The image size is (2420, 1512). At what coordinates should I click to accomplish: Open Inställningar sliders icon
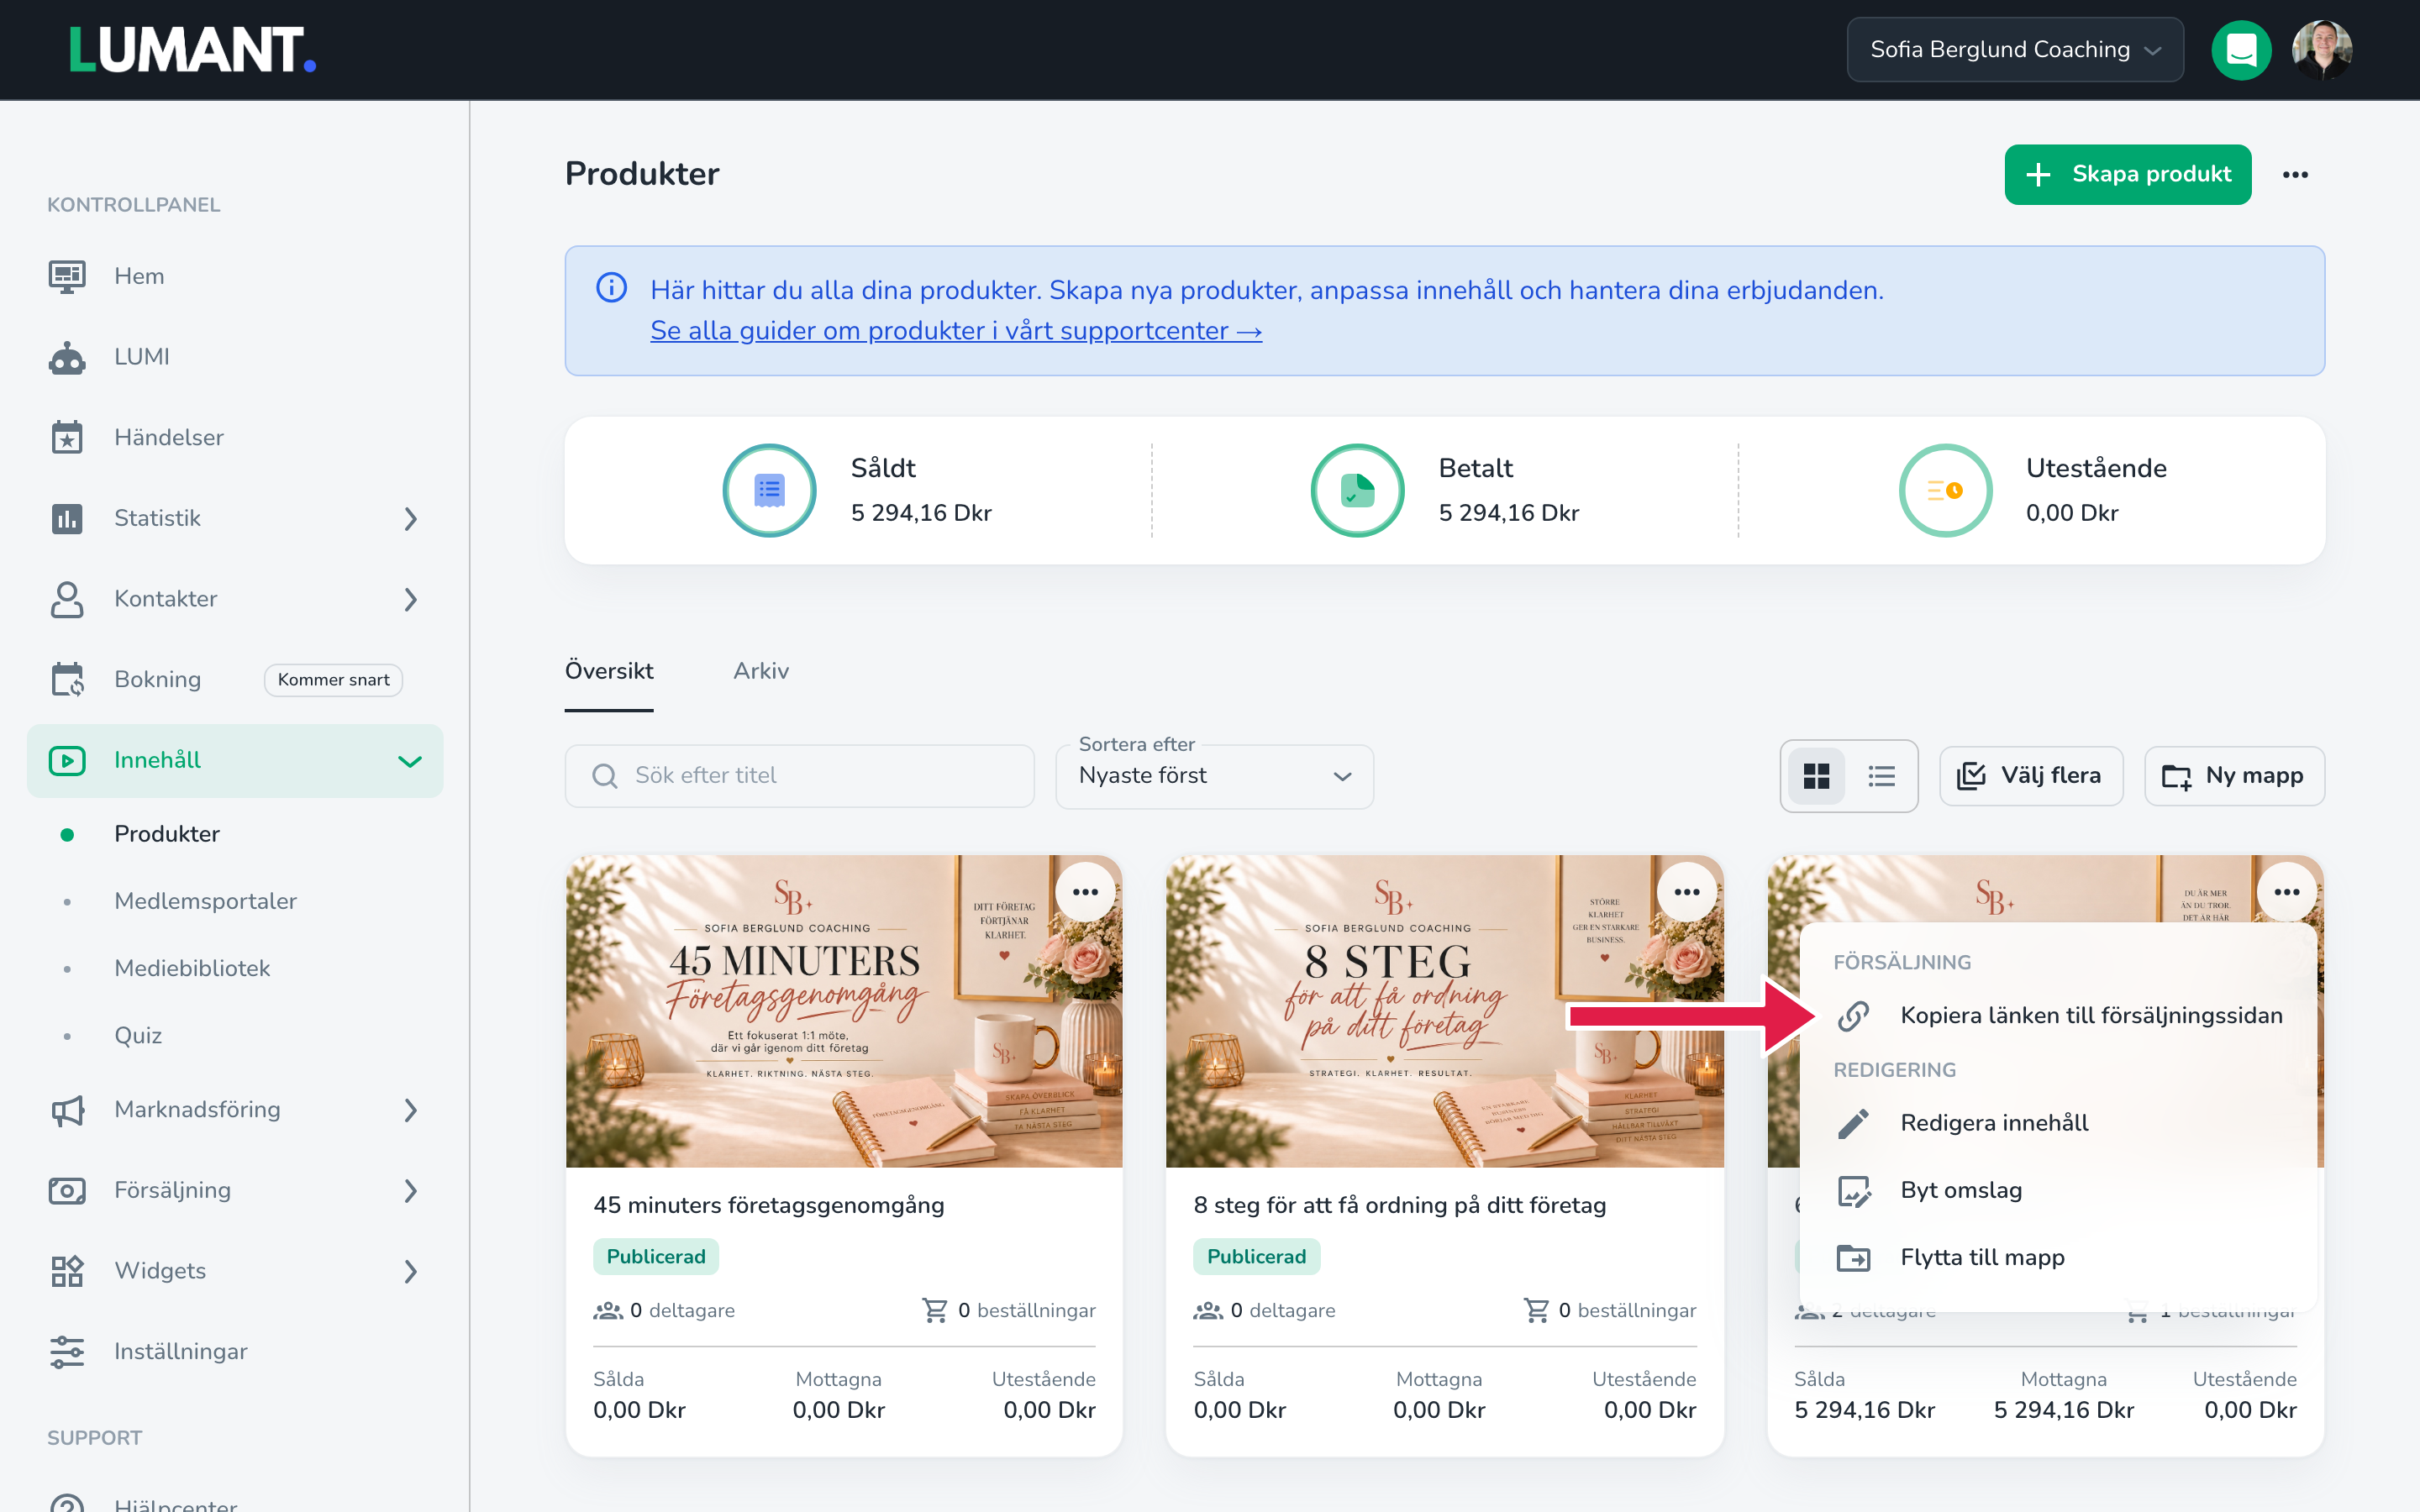(x=67, y=1352)
